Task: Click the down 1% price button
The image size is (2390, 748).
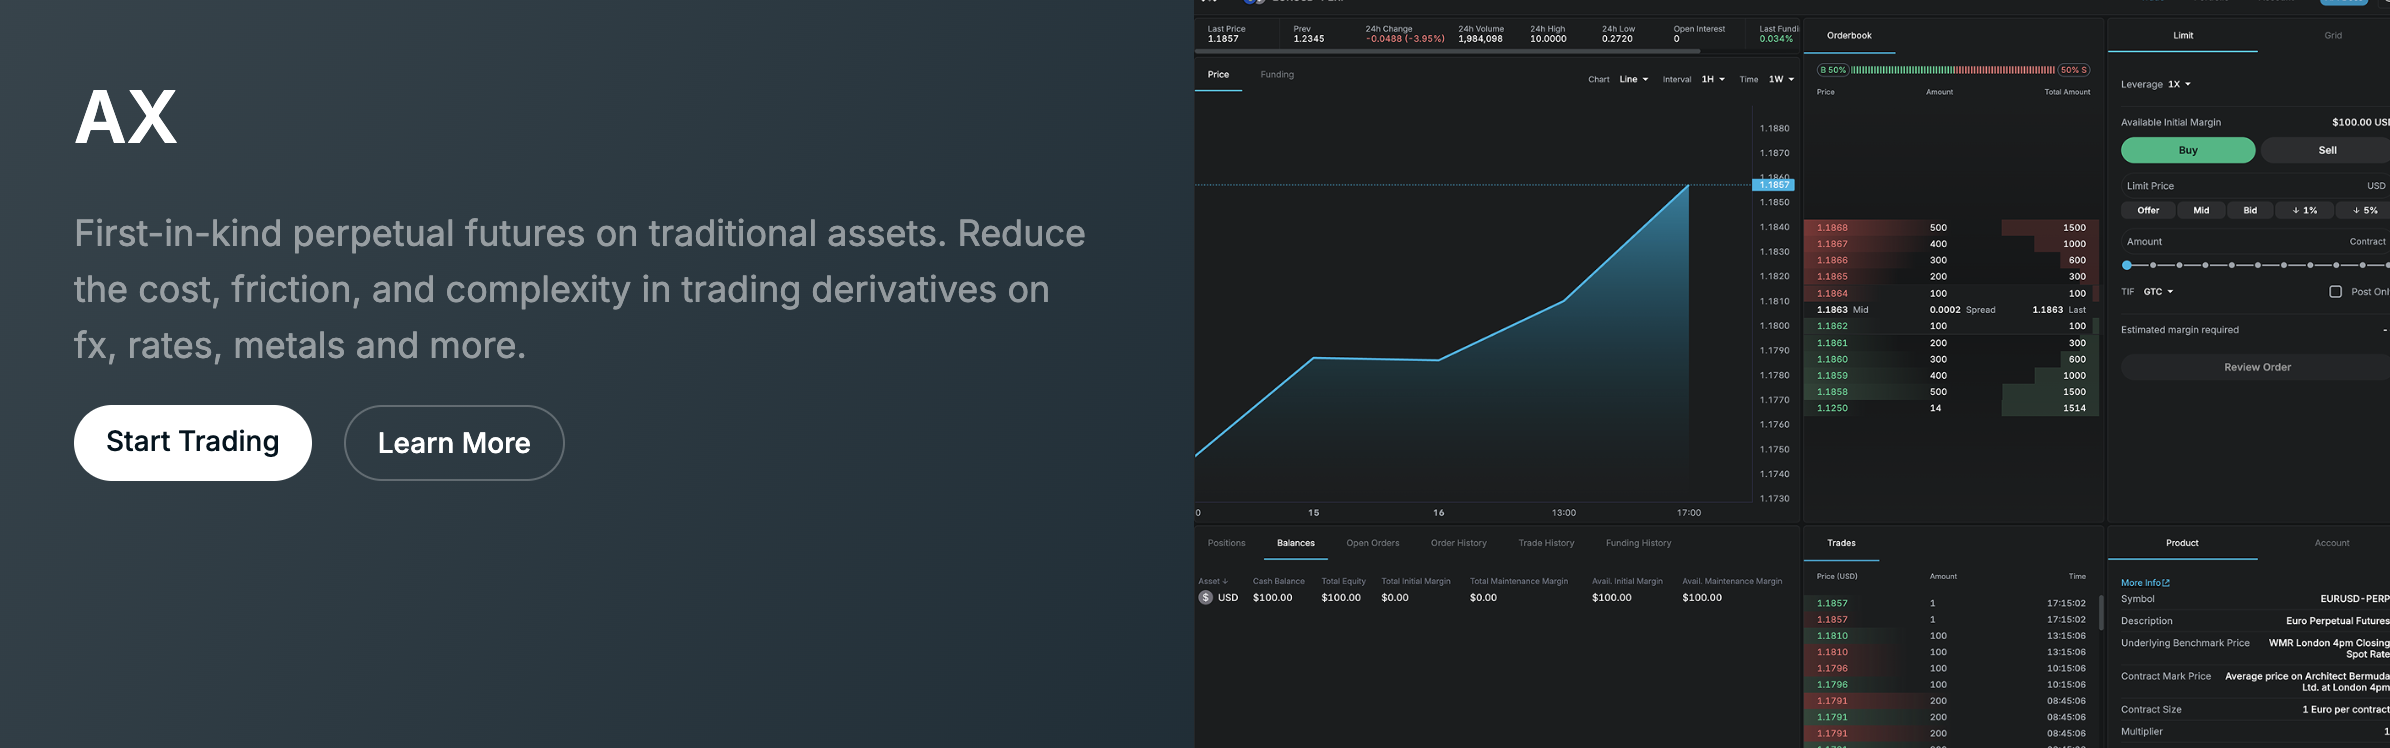Action: [x=2305, y=210]
